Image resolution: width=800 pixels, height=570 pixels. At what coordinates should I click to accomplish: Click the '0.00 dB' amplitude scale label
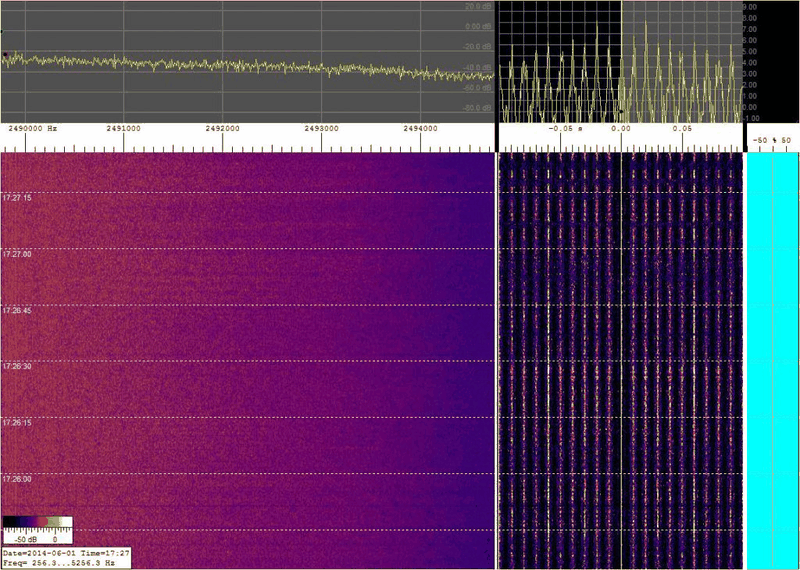[x=479, y=27]
